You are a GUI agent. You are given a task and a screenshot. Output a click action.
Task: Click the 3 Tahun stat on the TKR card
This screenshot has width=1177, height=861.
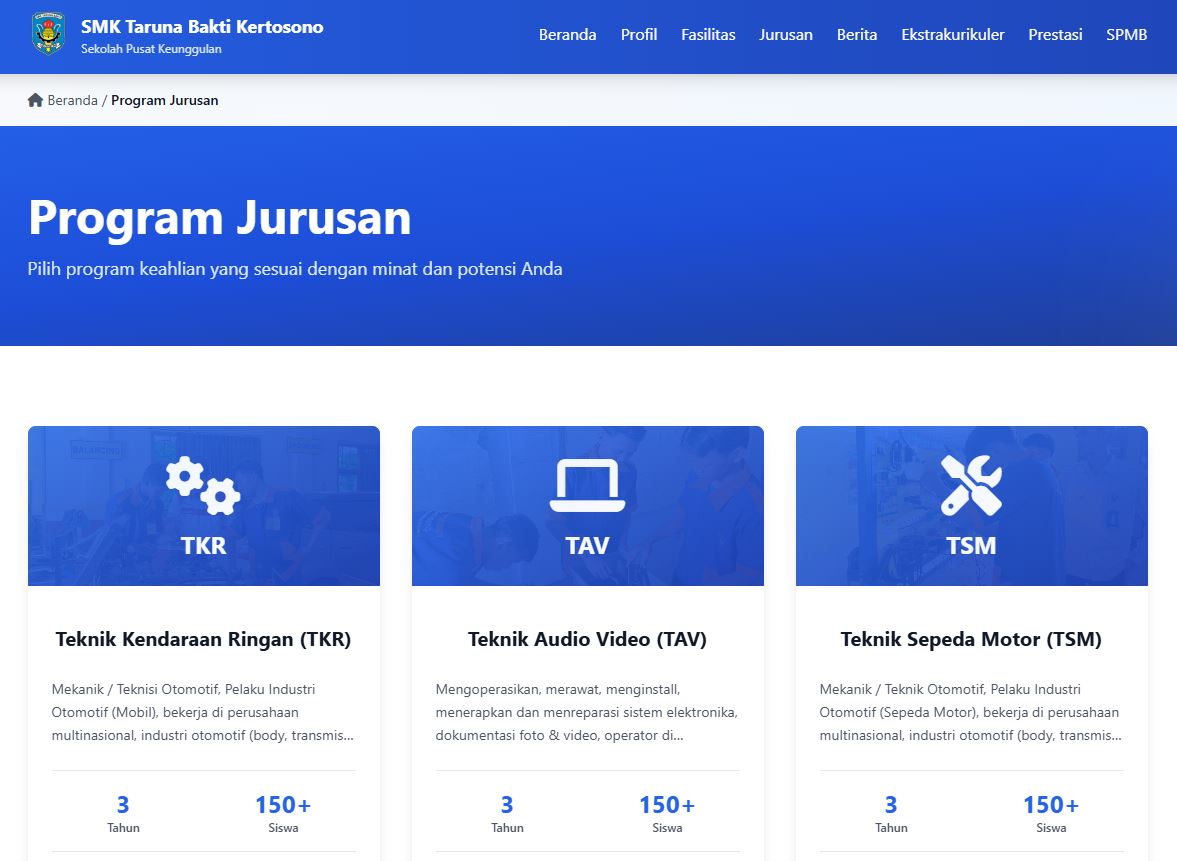[123, 812]
